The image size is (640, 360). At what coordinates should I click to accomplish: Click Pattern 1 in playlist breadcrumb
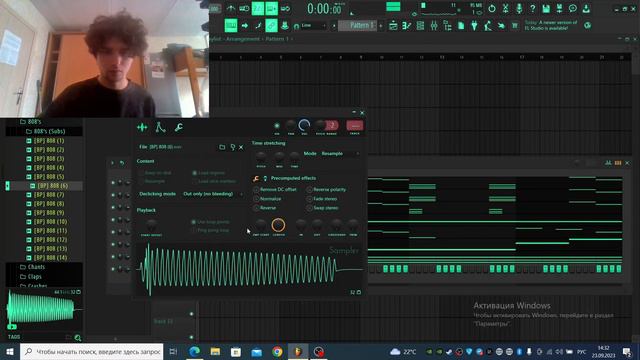coord(277,39)
